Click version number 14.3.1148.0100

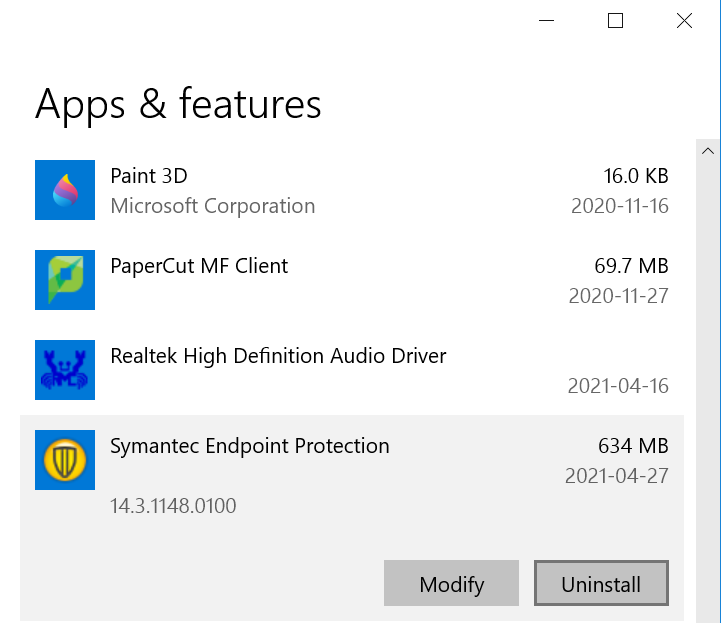pyautogui.click(x=173, y=506)
